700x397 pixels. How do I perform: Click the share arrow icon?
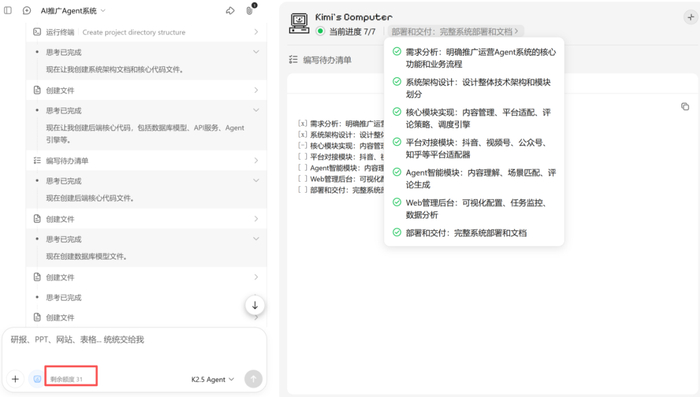(230, 10)
